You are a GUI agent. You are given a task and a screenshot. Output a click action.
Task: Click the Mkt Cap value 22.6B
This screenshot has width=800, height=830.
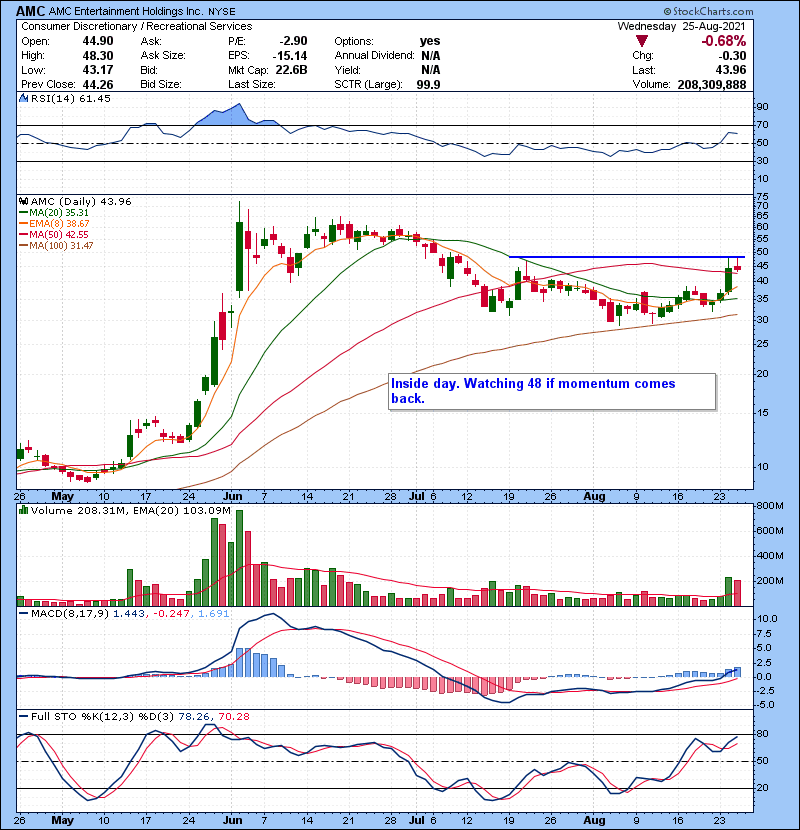tap(291, 70)
